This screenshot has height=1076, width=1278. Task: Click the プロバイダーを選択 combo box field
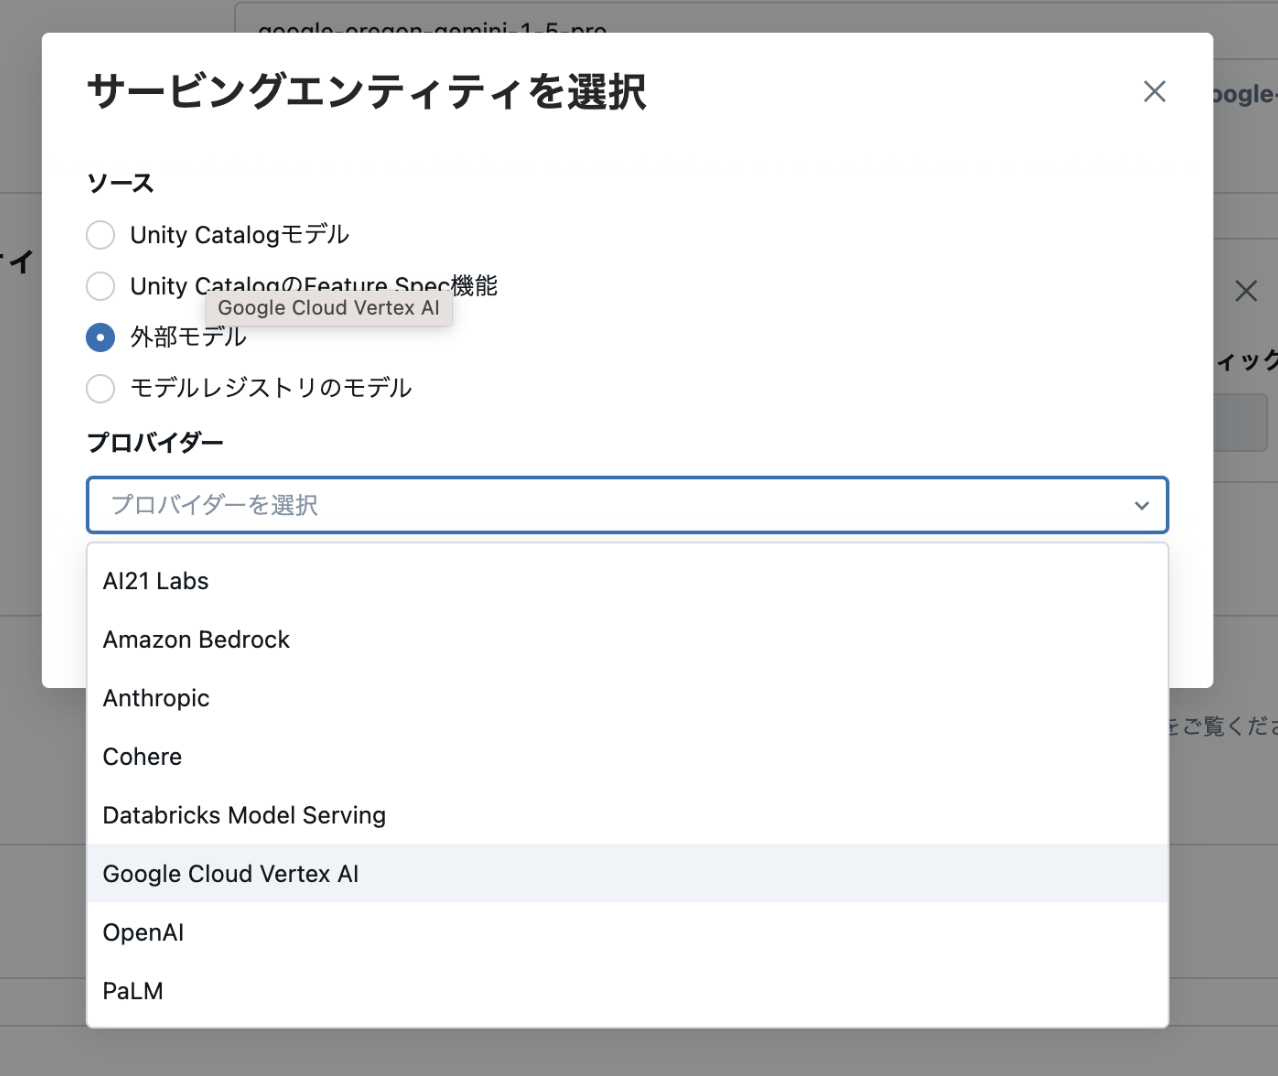tap(627, 505)
